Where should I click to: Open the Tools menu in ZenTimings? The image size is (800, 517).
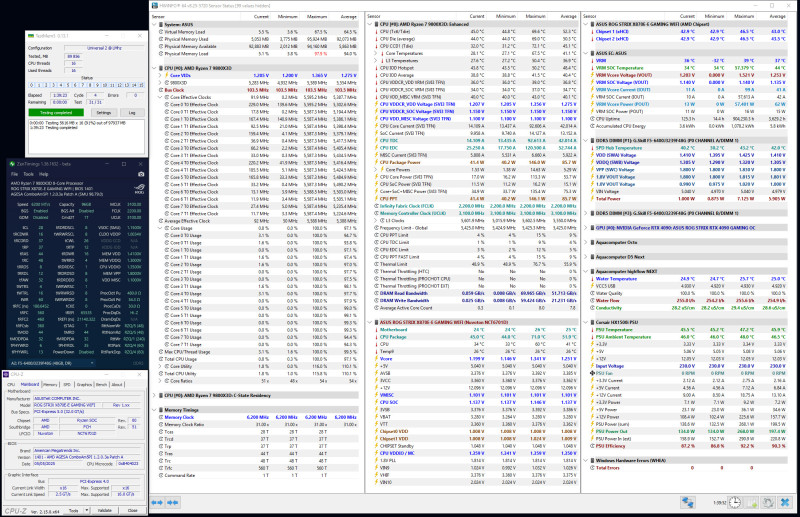(x=29, y=174)
